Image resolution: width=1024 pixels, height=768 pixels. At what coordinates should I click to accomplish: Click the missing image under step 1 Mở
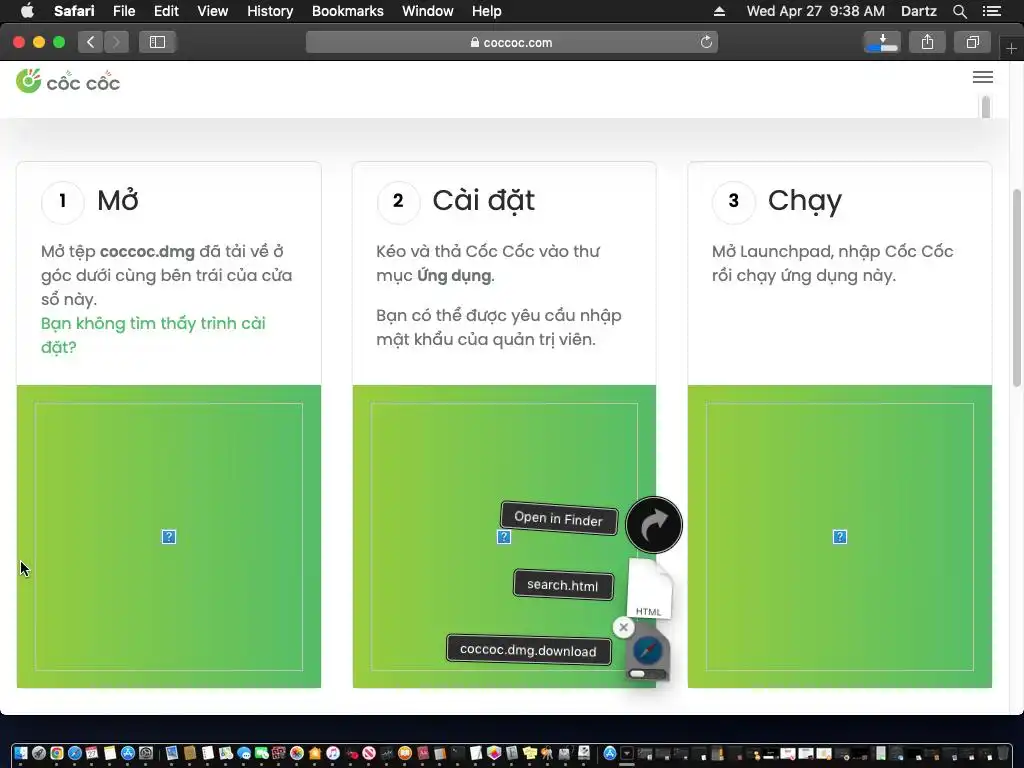pyautogui.click(x=168, y=537)
